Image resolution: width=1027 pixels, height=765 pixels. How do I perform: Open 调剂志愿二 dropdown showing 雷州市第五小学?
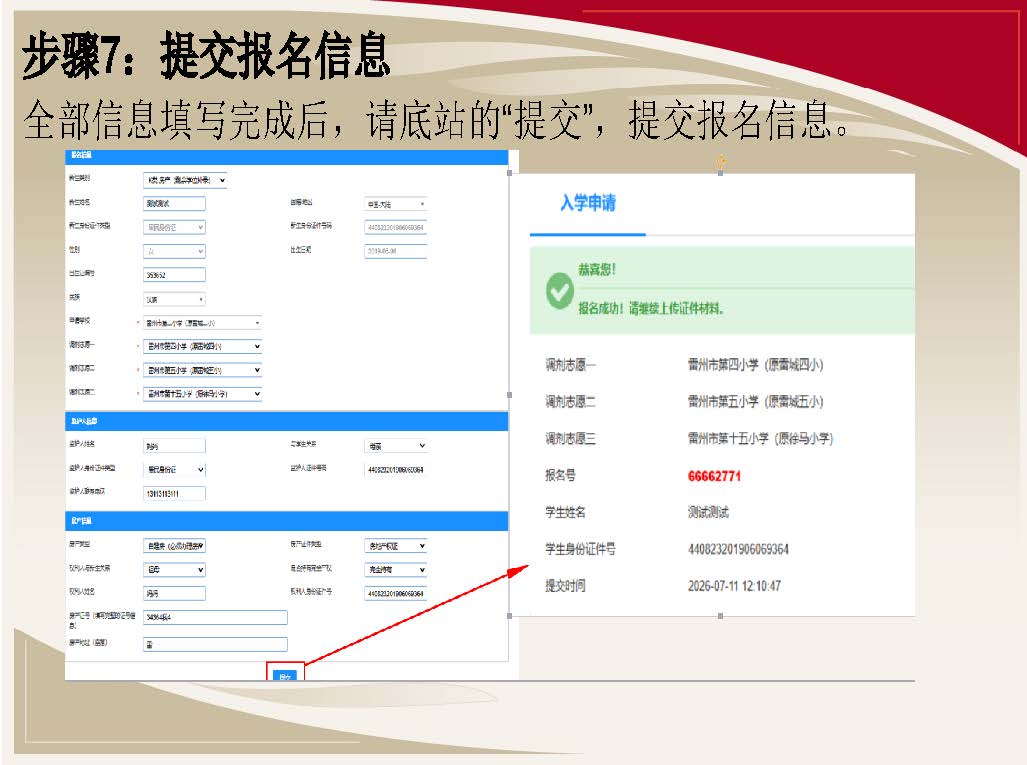click(x=202, y=370)
